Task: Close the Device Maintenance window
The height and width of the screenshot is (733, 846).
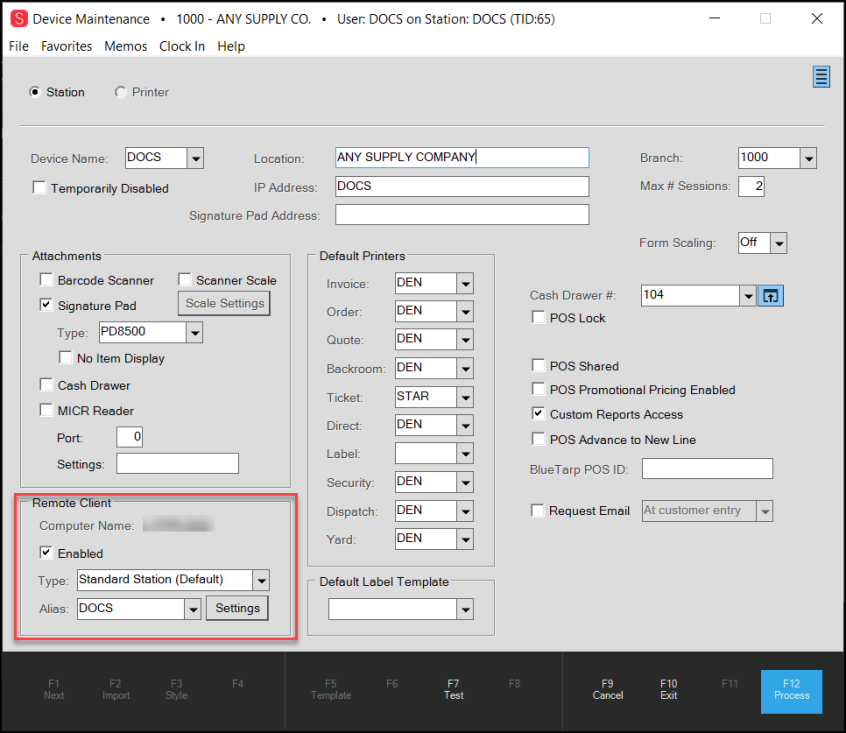Action: tap(817, 19)
